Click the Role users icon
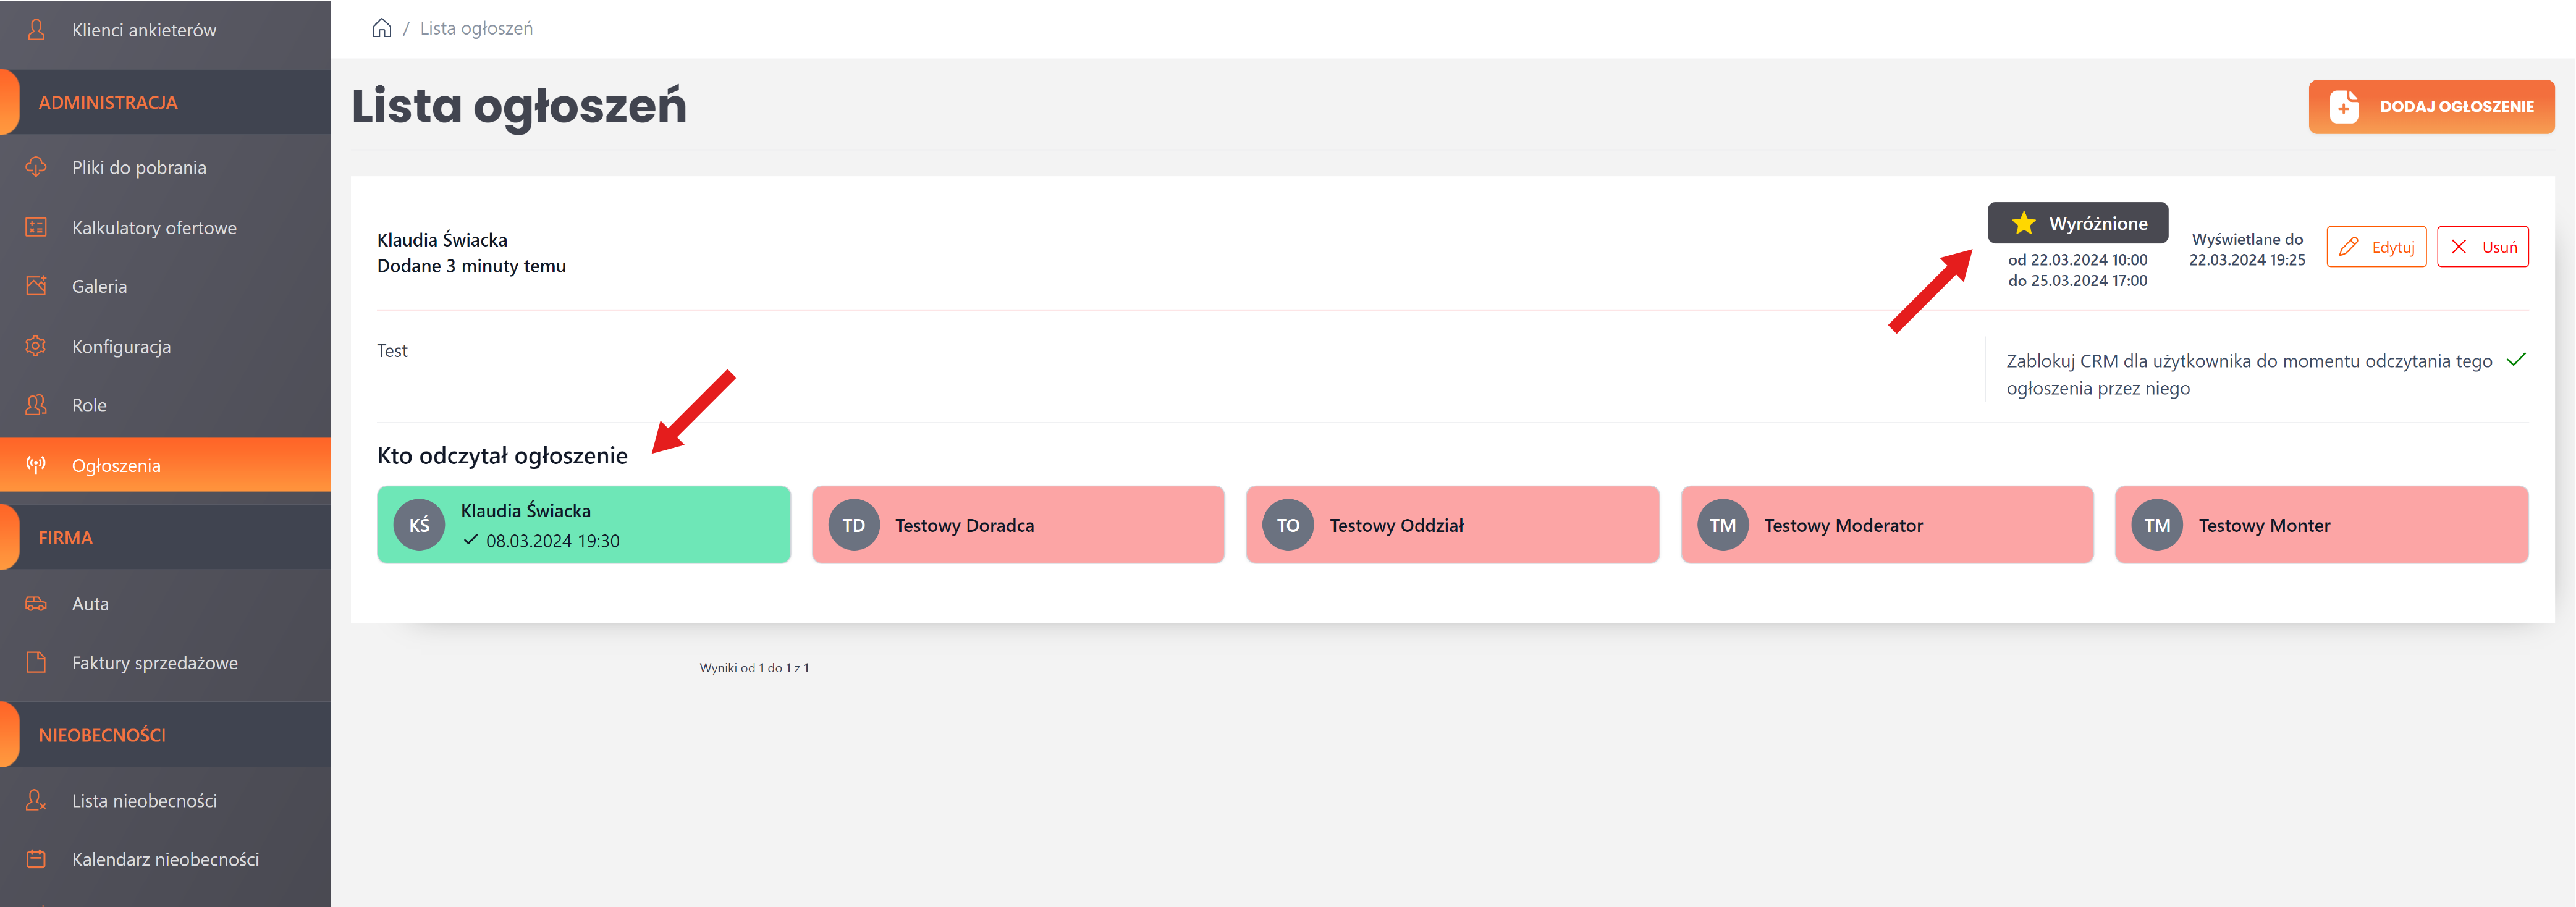The height and width of the screenshot is (907, 2576). coord(36,405)
